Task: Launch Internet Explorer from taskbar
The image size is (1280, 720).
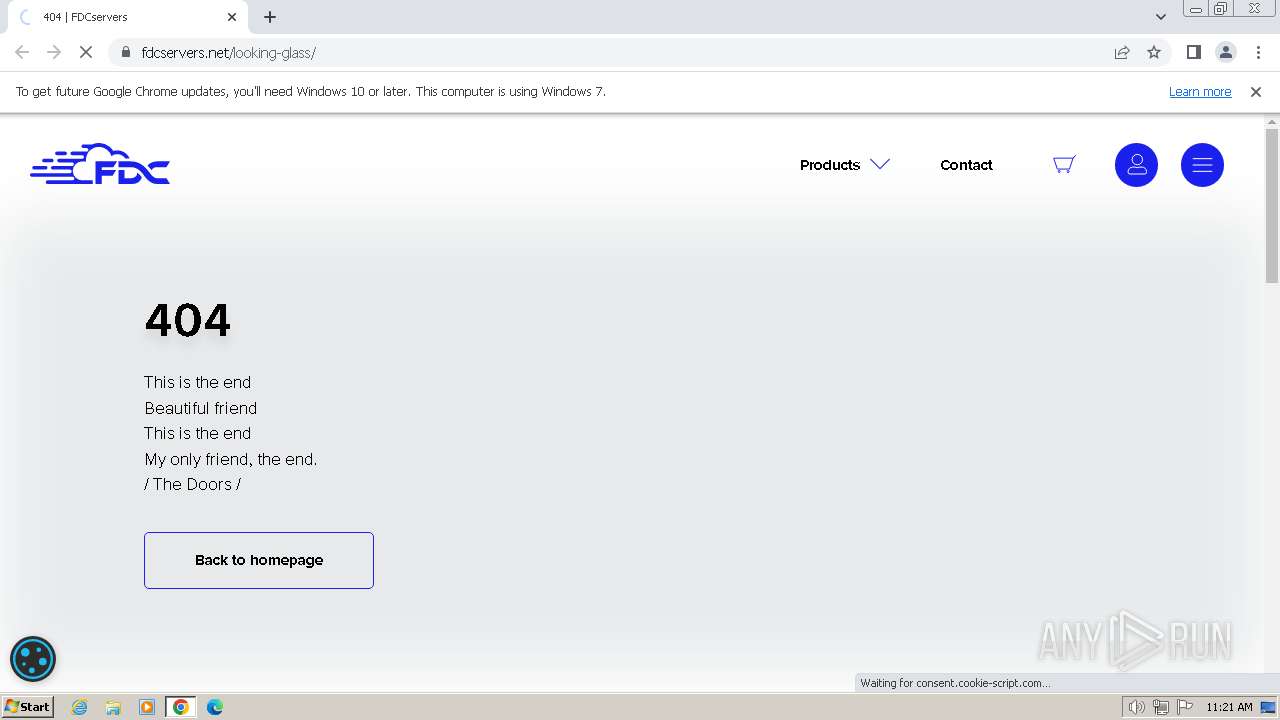Action: 80,707
